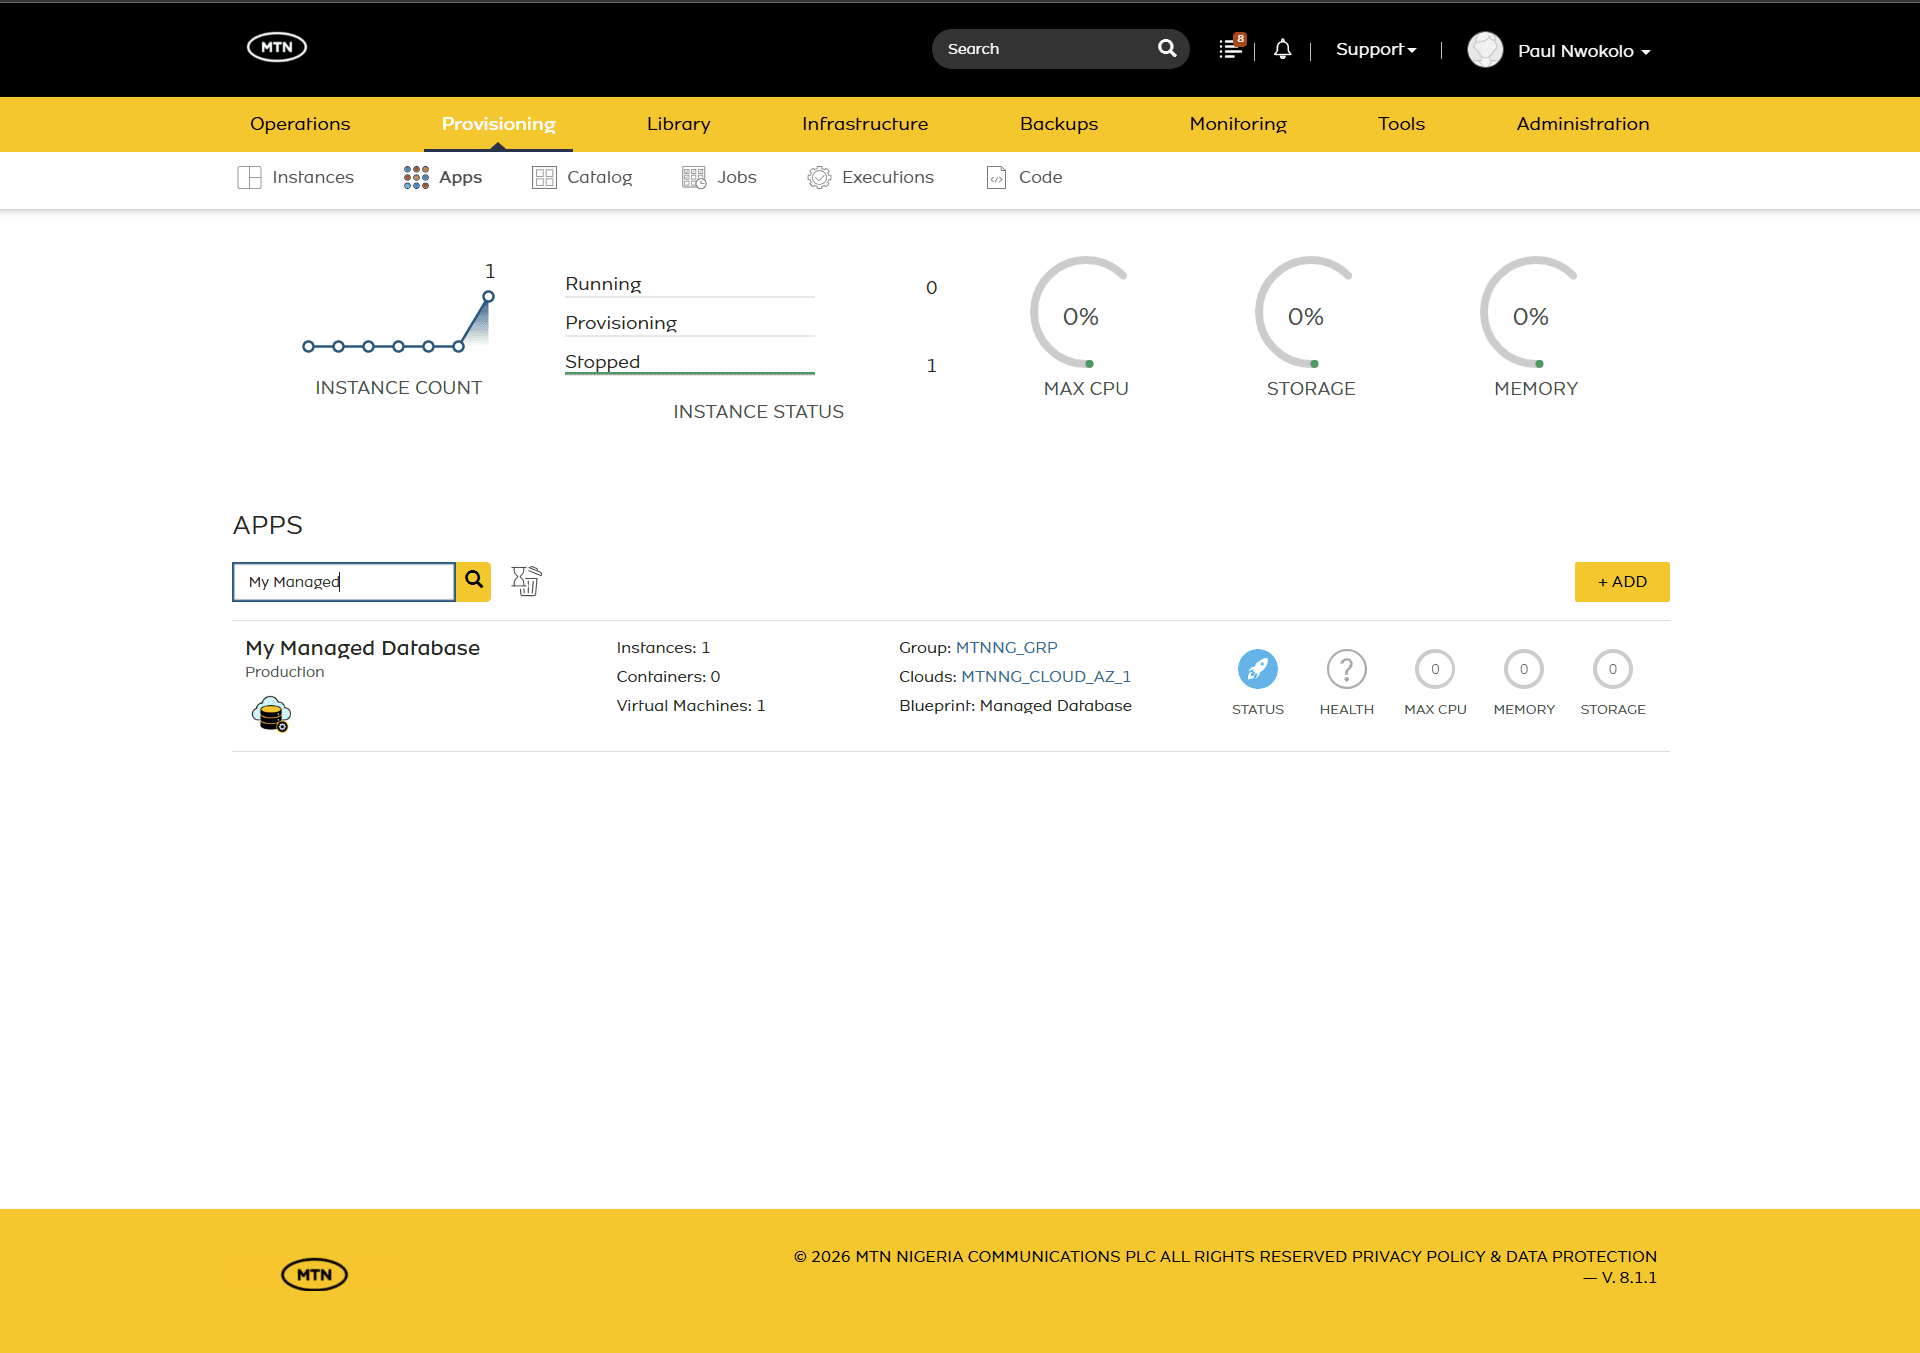Image resolution: width=1920 pixels, height=1353 pixels.
Task: Click the Jobs sub-tab
Action: click(x=719, y=177)
